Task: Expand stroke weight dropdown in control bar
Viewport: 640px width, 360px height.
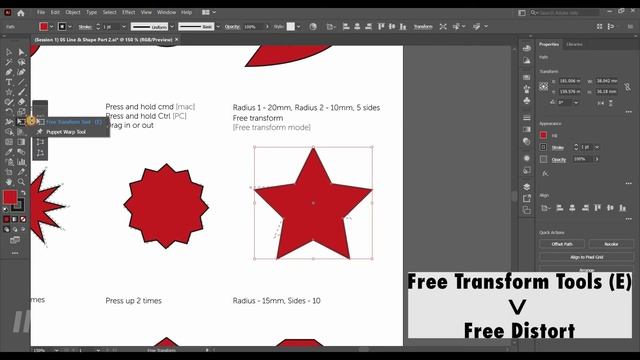Action: [124, 27]
